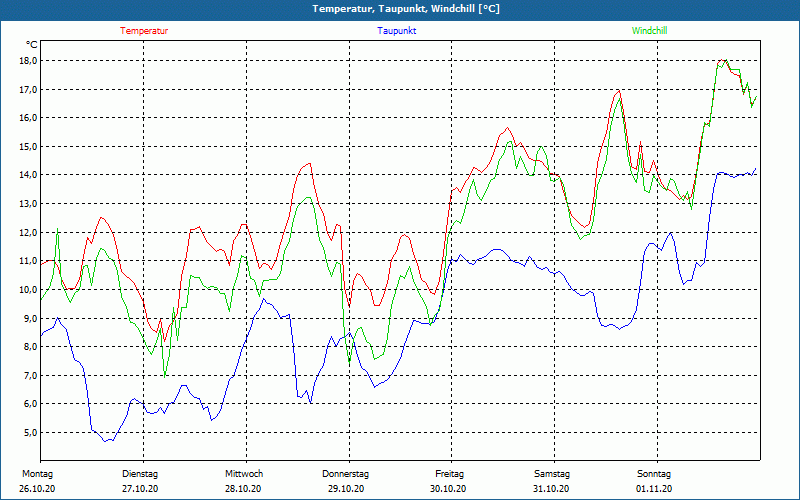
Task: Click the 16,0 y-axis tick label
Action: (28, 118)
